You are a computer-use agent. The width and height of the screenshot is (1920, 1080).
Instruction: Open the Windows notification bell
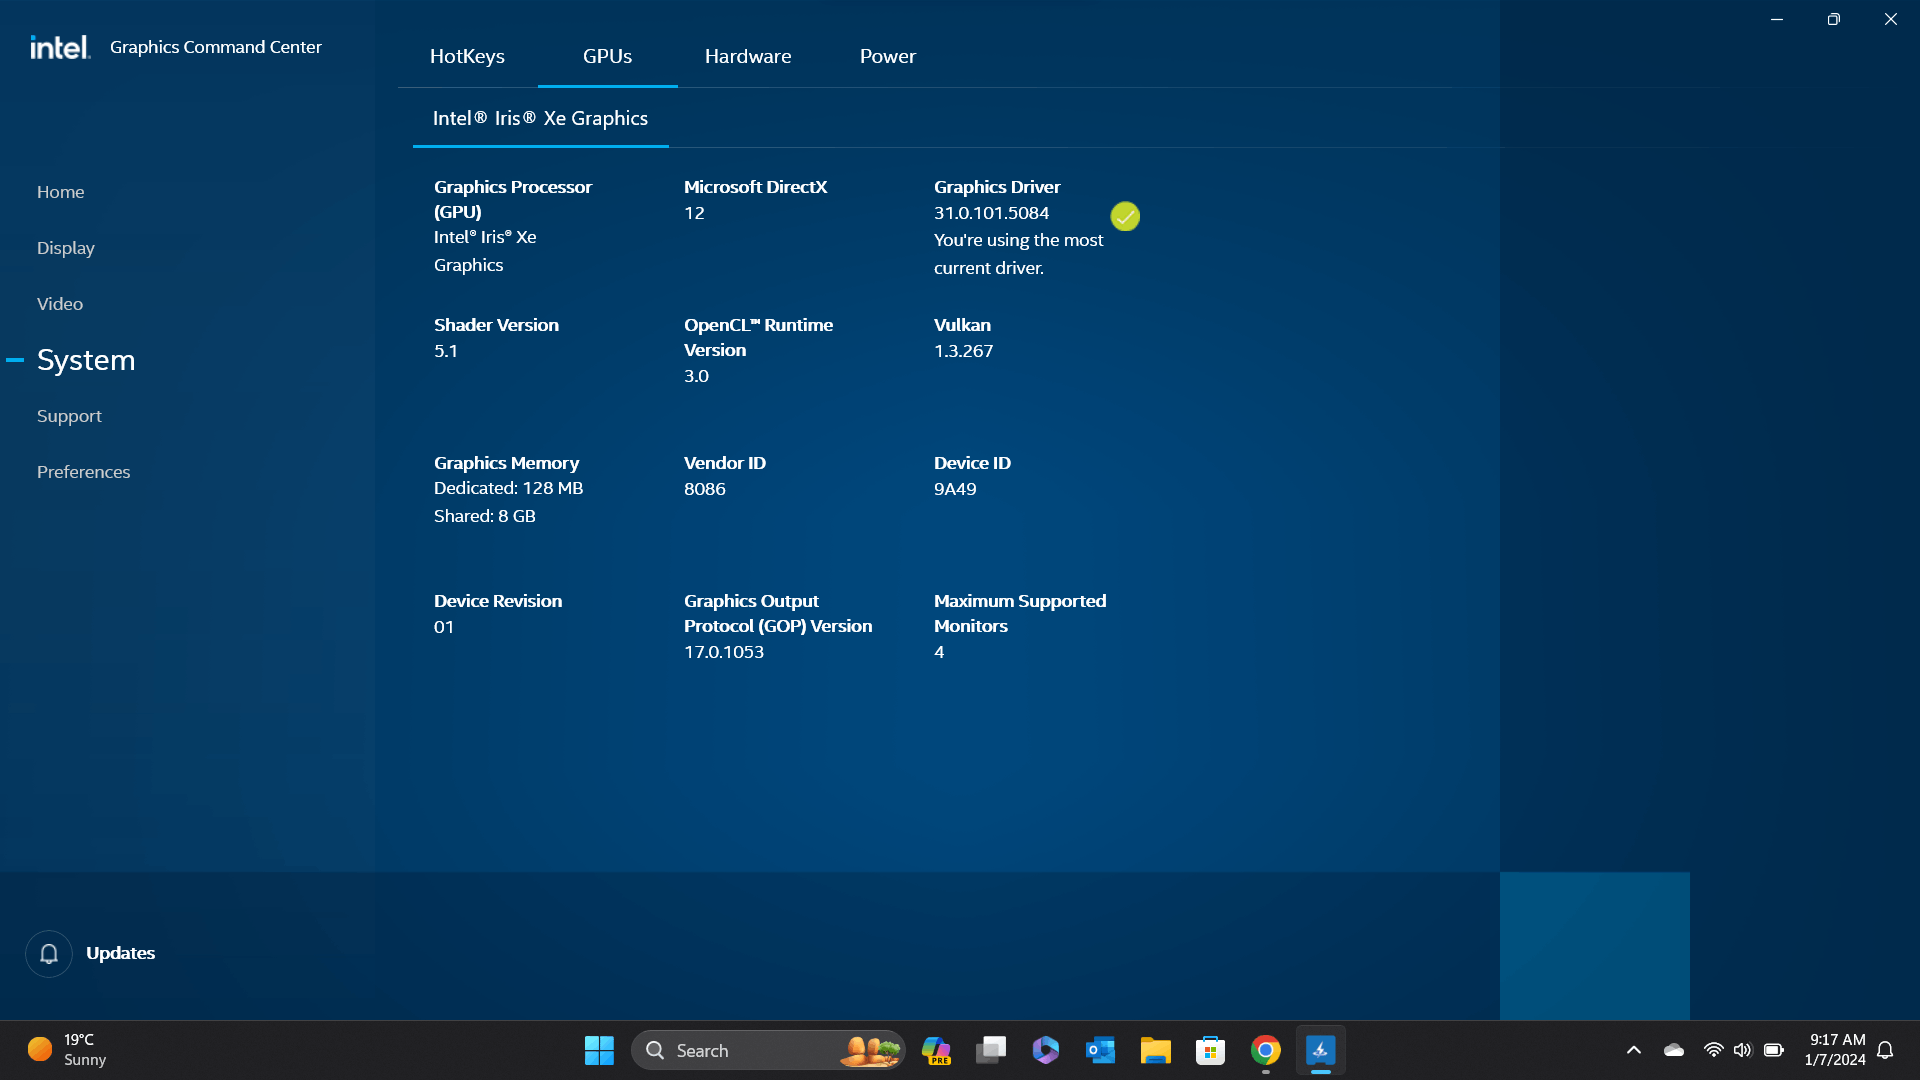point(1885,1050)
